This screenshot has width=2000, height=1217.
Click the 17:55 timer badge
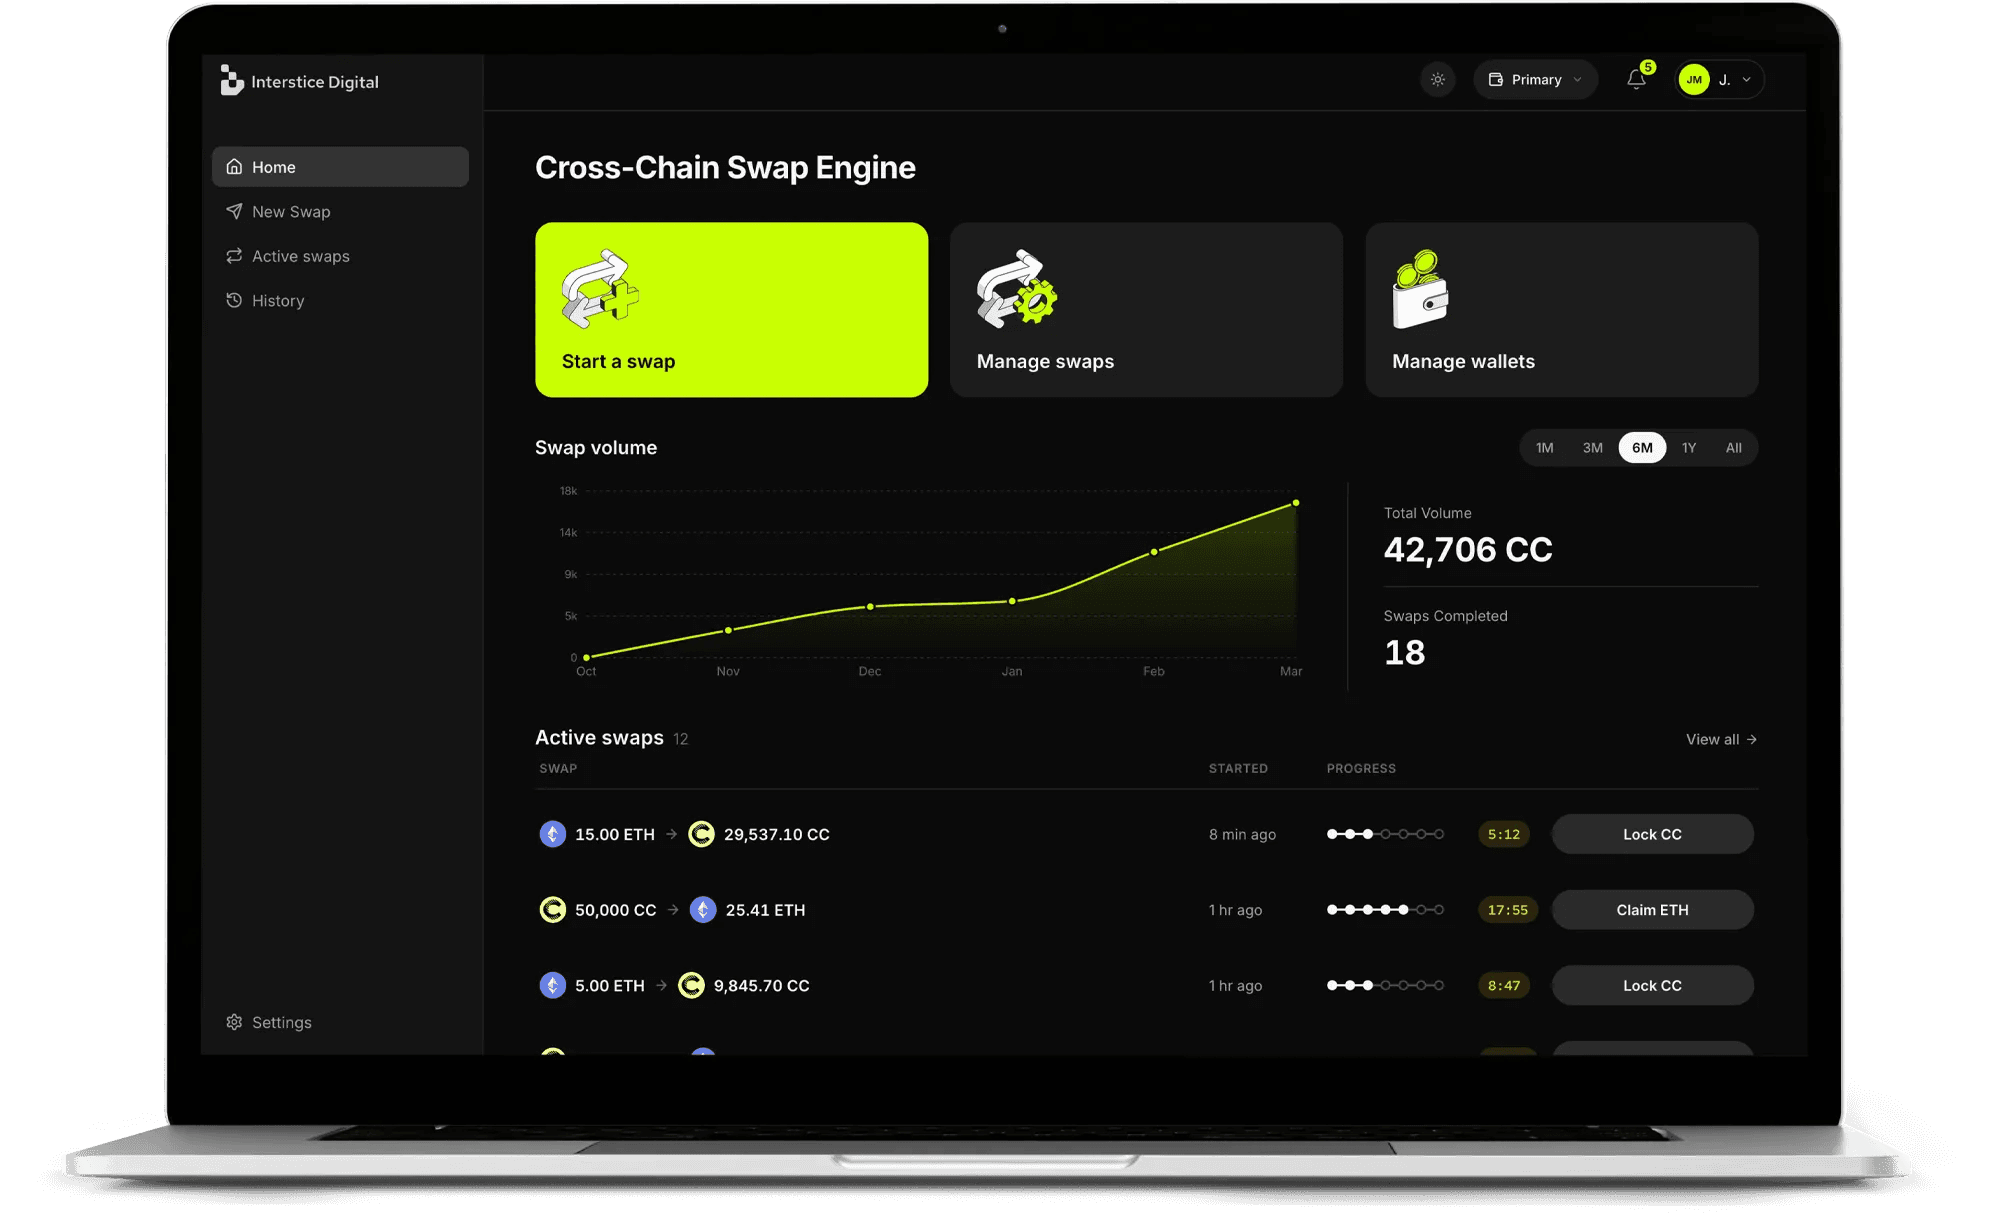click(1508, 910)
